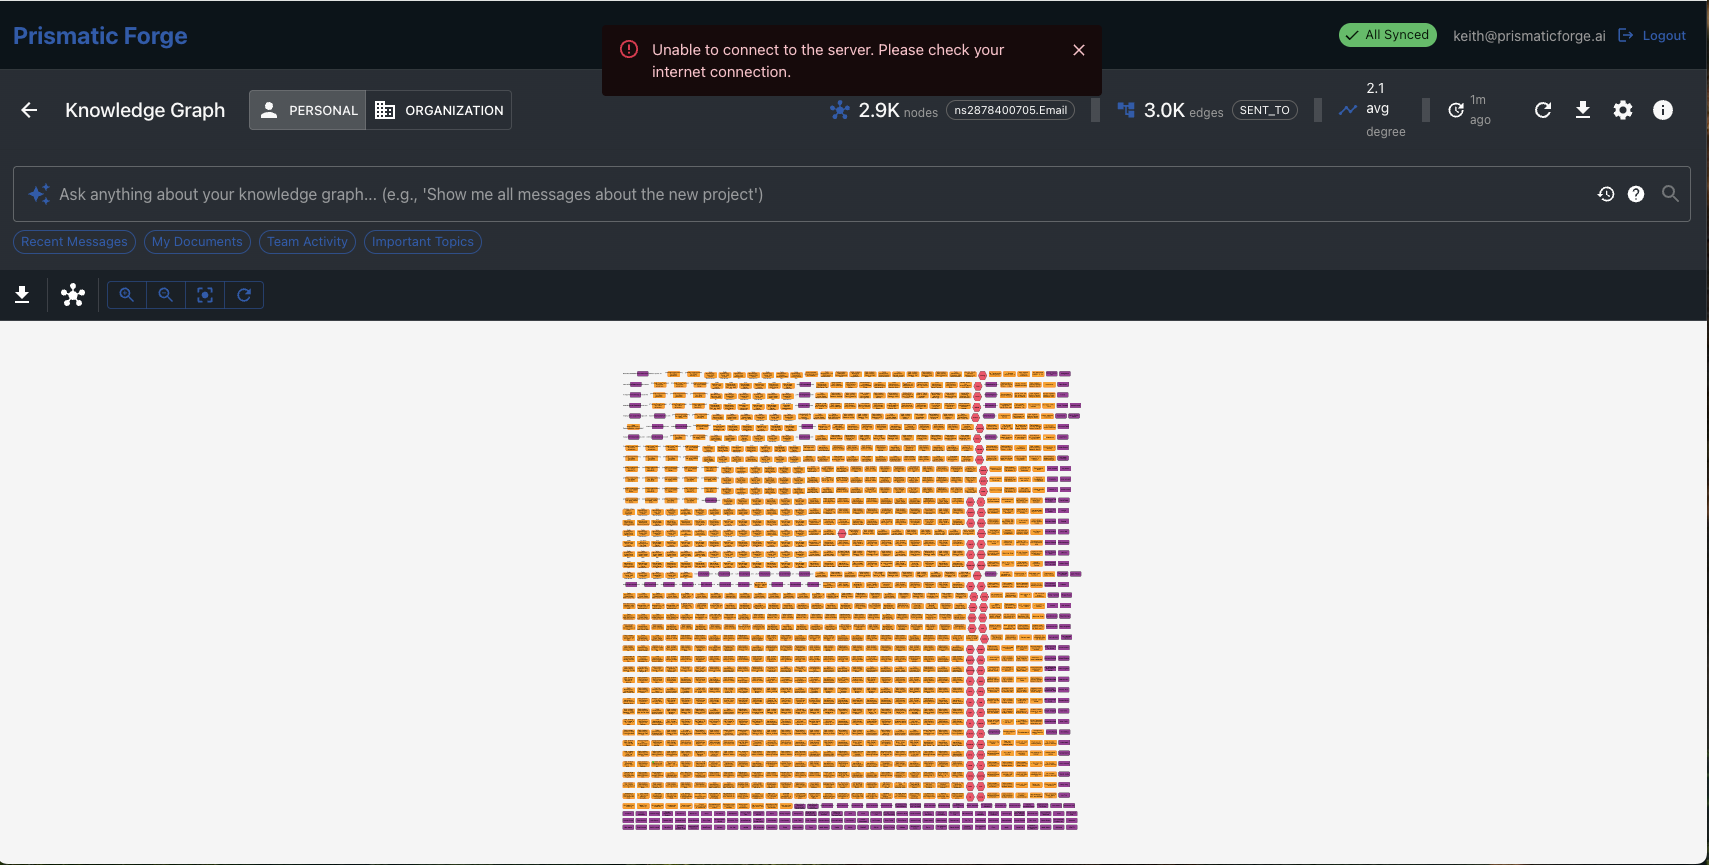Select the Recent Messages suggestion chip
The width and height of the screenshot is (1709, 865).
coord(74,242)
